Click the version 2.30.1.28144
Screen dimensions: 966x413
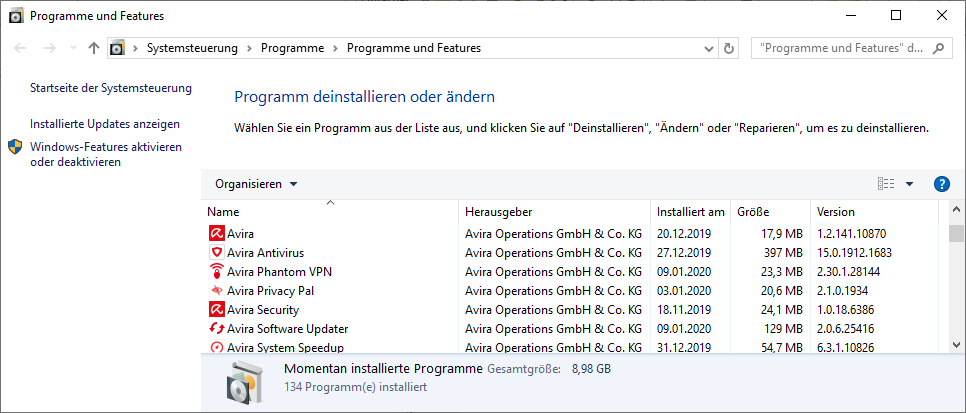(x=848, y=272)
